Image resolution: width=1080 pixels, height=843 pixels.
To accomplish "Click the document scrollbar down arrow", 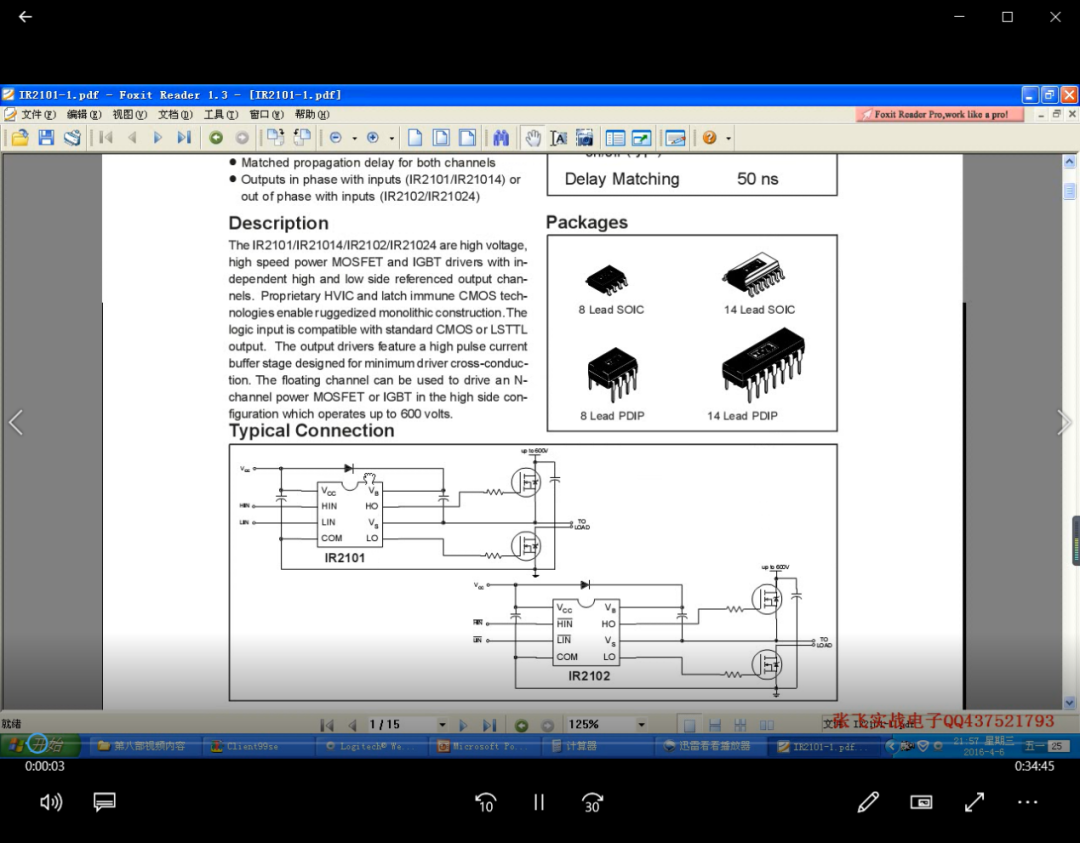I will [x=1069, y=702].
